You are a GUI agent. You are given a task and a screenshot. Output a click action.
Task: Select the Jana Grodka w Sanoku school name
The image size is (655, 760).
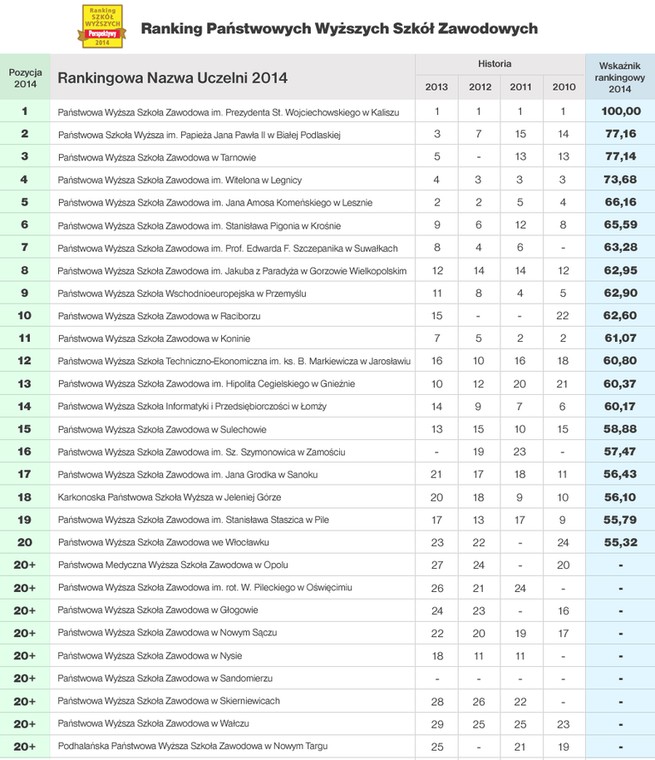(x=188, y=475)
